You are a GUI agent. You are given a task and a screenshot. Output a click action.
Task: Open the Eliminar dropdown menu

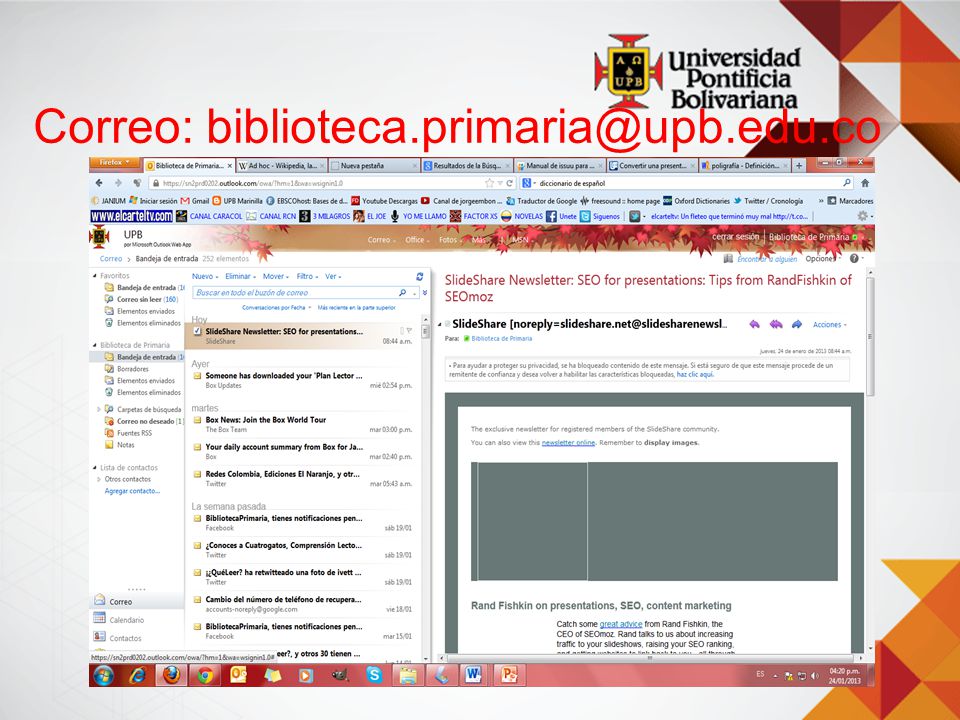point(240,277)
